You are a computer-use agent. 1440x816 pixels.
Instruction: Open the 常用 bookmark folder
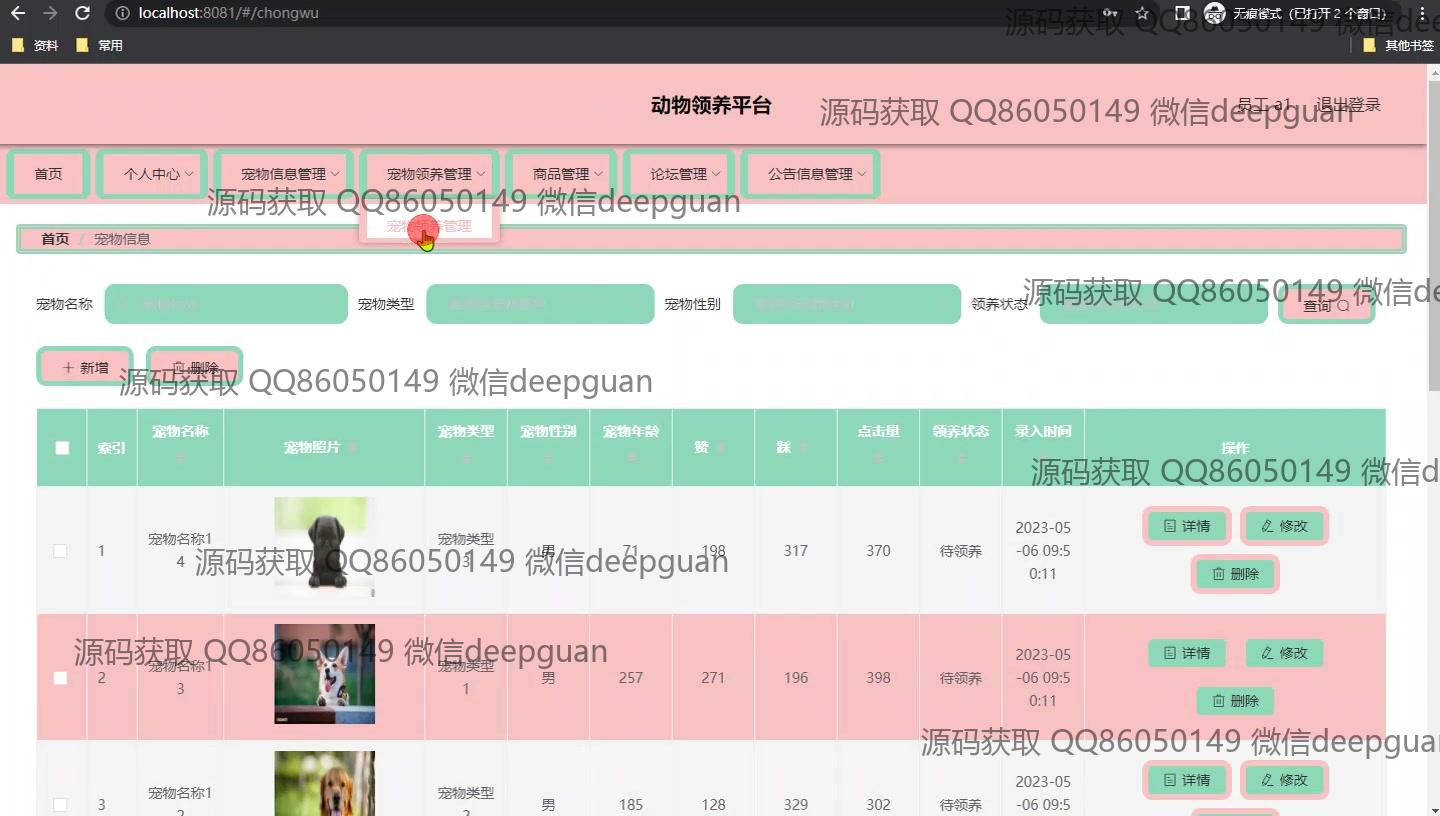(99, 45)
